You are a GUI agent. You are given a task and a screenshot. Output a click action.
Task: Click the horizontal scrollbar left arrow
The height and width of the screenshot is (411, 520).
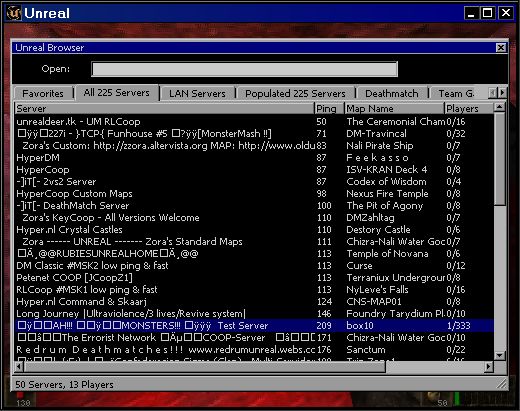(x=19, y=367)
